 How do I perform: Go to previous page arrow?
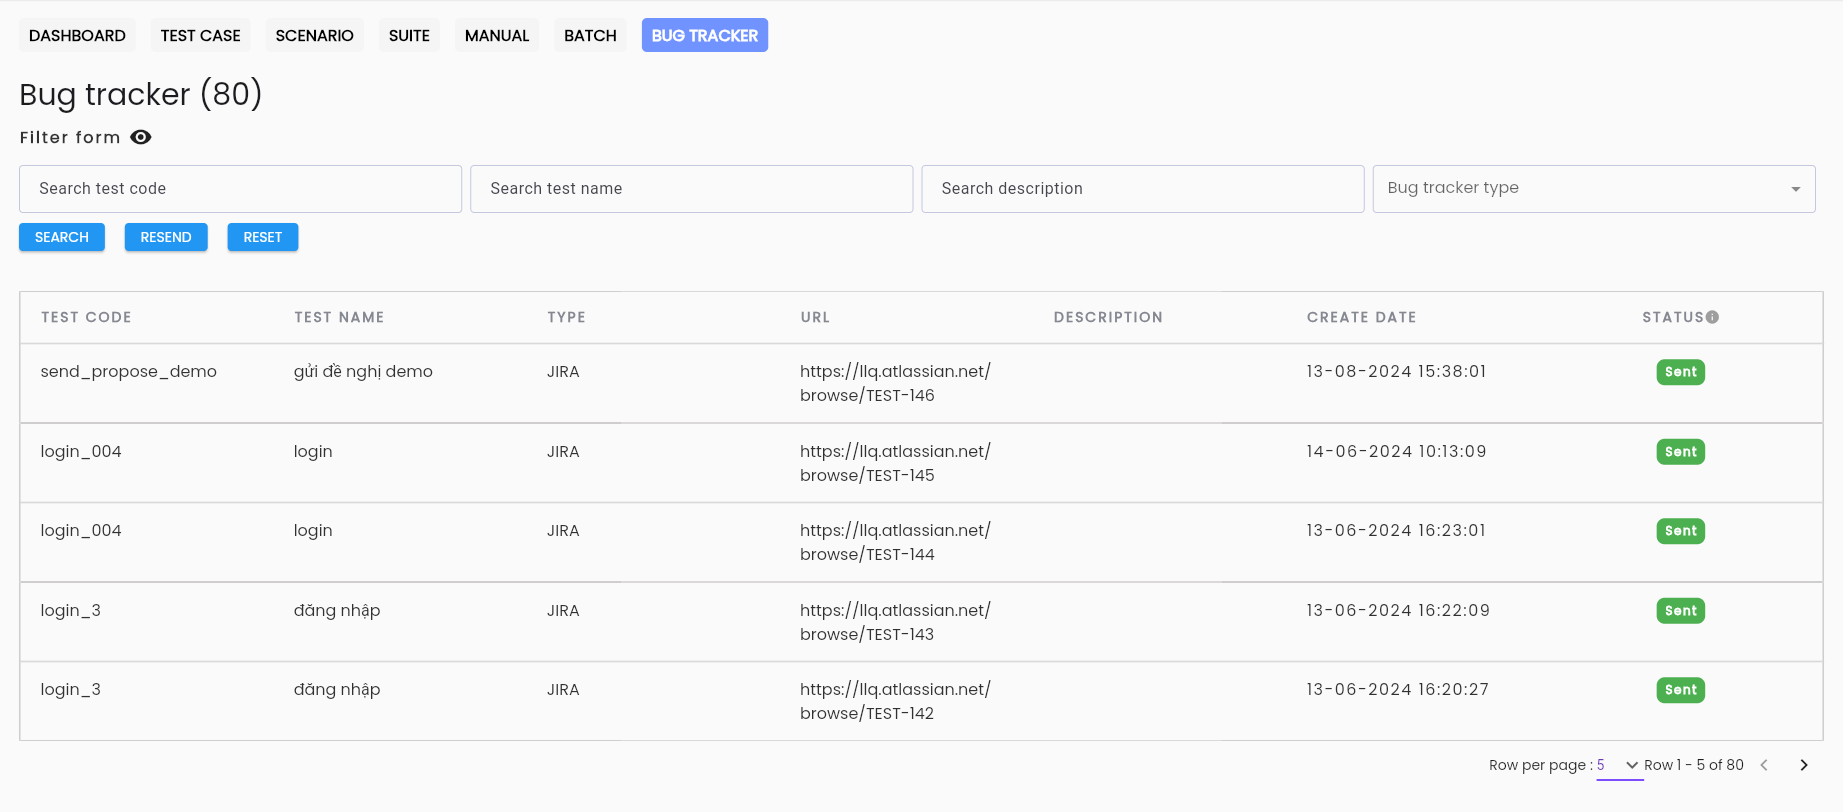pyautogui.click(x=1764, y=765)
